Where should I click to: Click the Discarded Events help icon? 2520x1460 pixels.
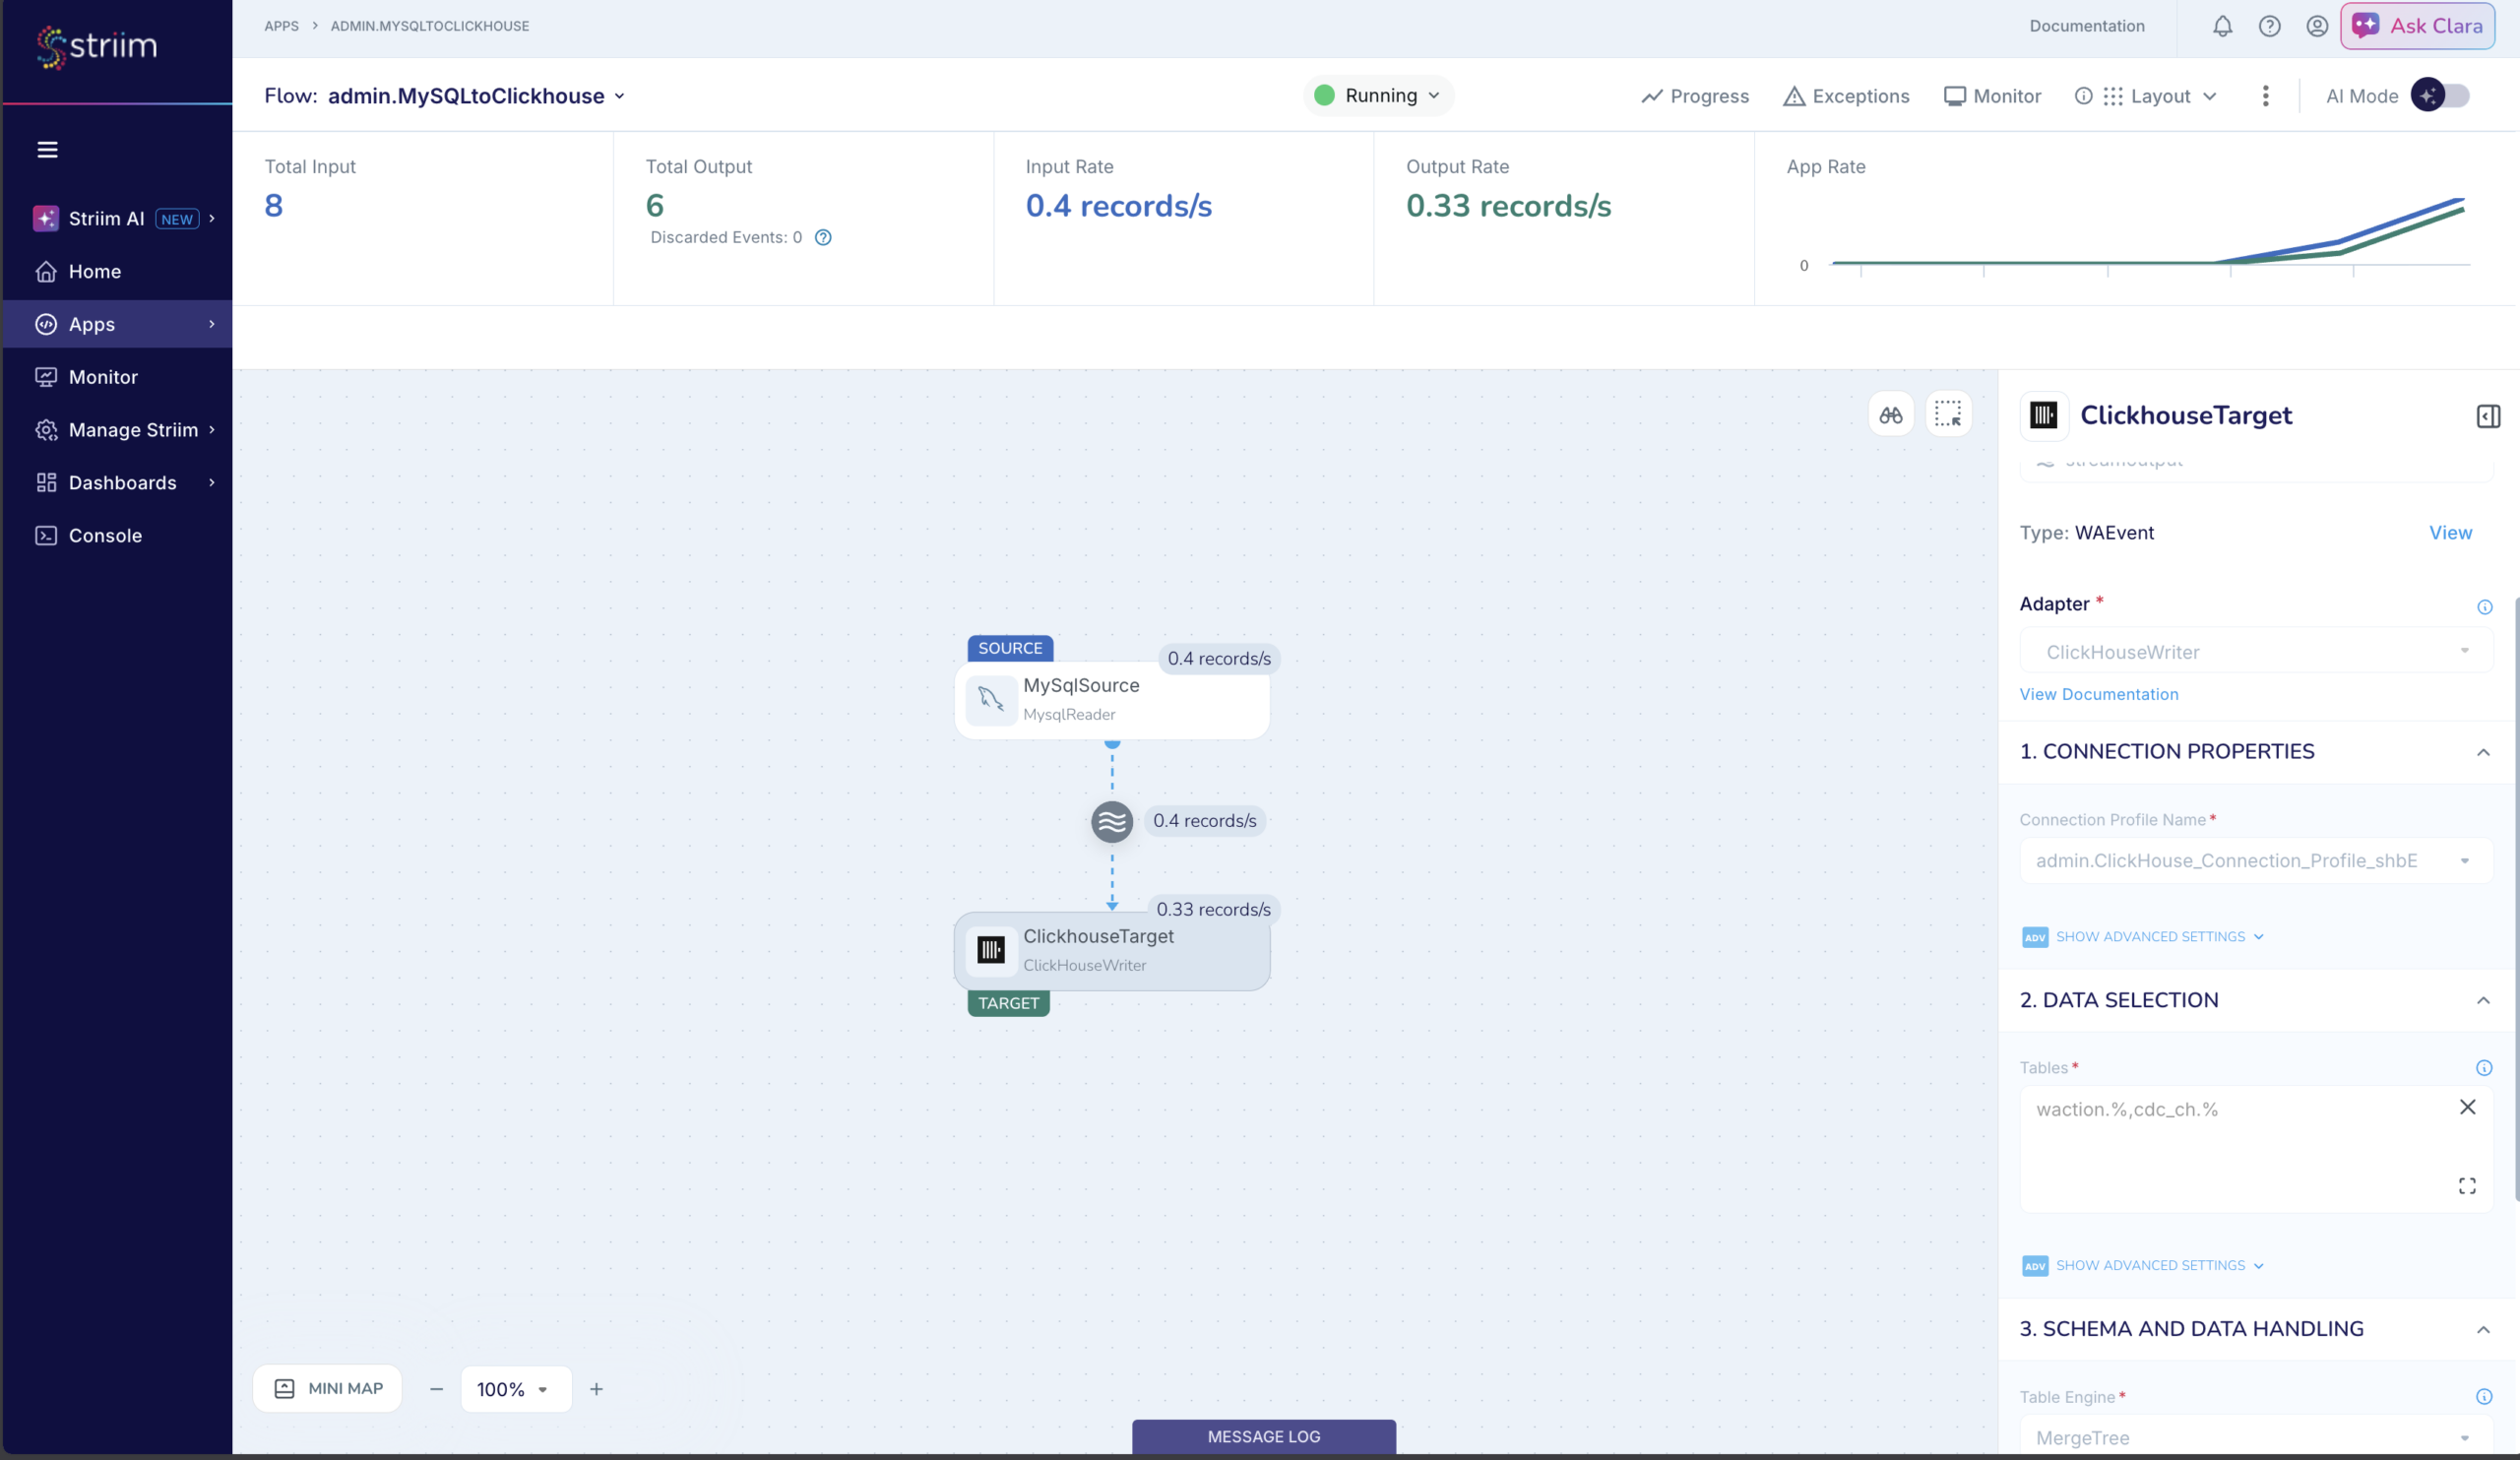pyautogui.click(x=823, y=237)
